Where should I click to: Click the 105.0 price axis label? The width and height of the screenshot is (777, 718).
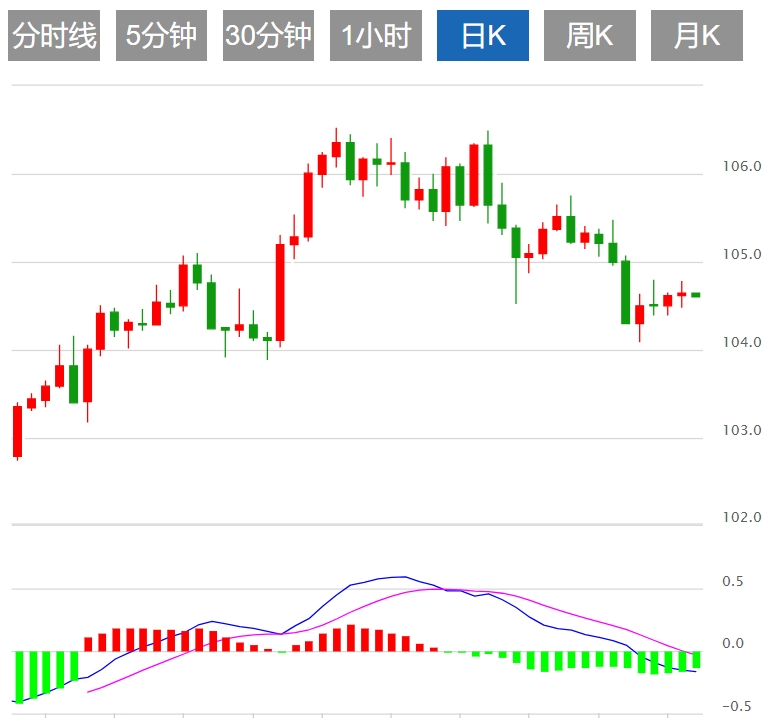(742, 255)
